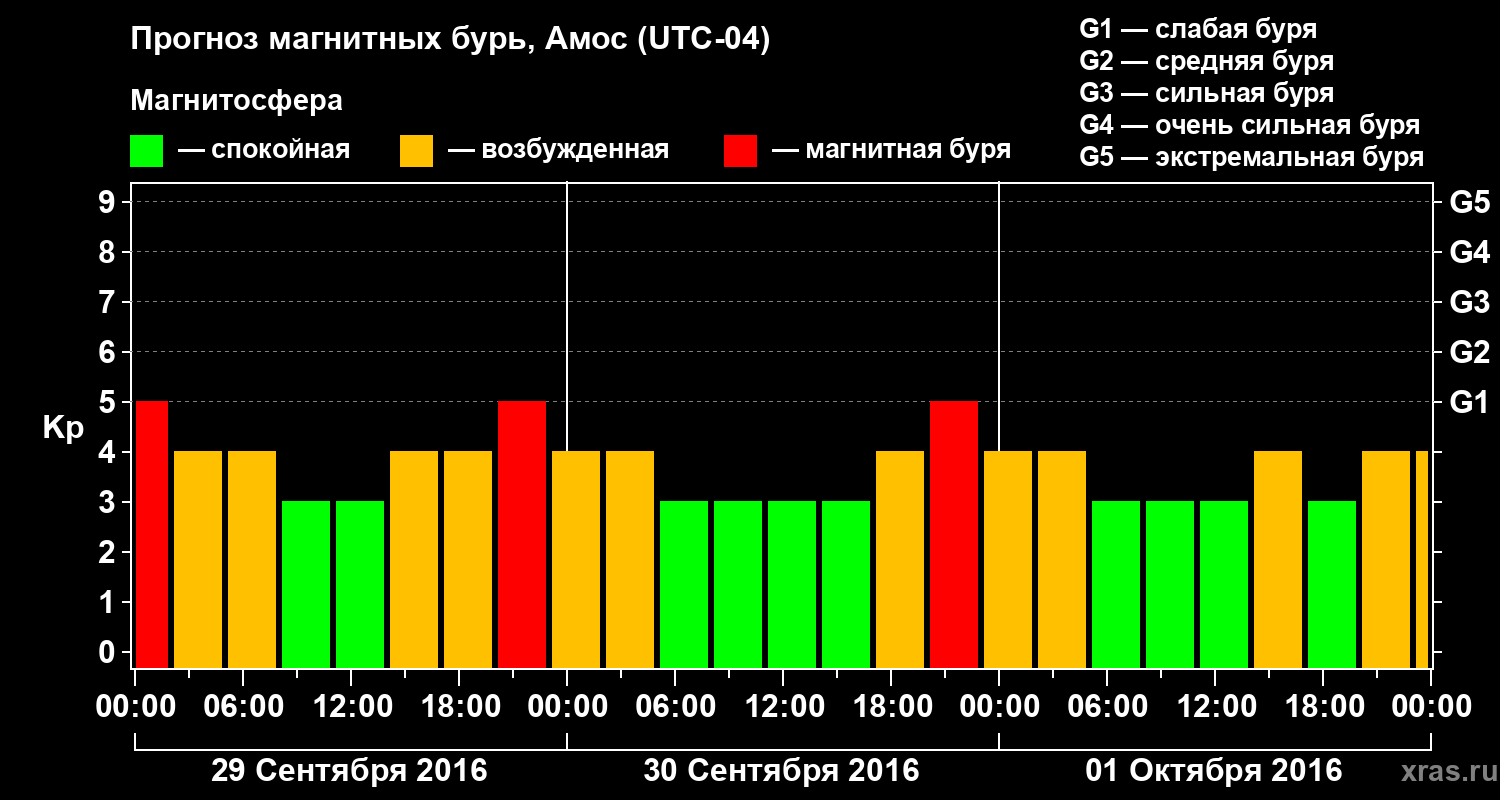1500x800 pixels.
Task: Click the right-axis G4 level label
Action: point(1470,253)
